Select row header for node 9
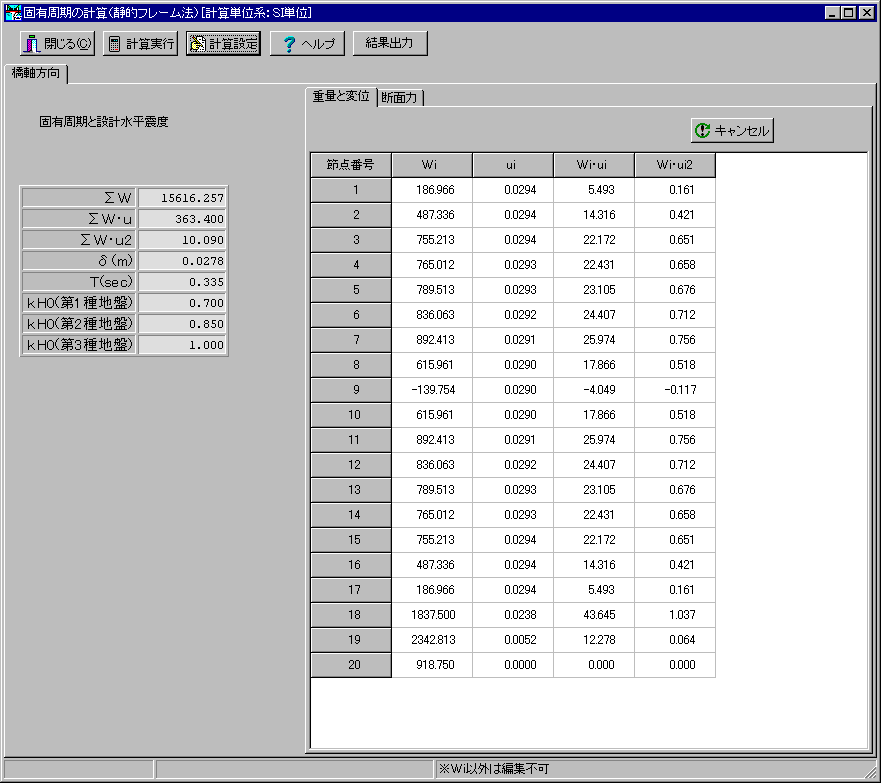 click(x=350, y=390)
